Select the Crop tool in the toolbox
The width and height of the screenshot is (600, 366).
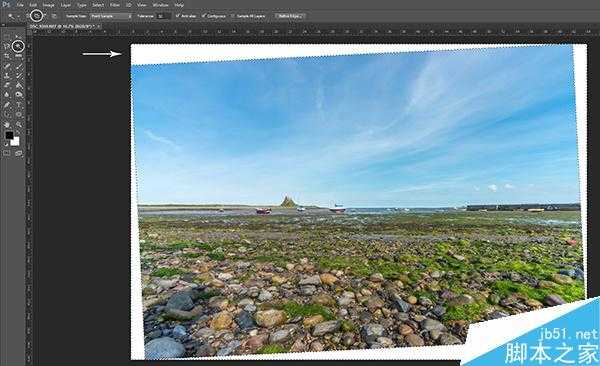coord(7,56)
